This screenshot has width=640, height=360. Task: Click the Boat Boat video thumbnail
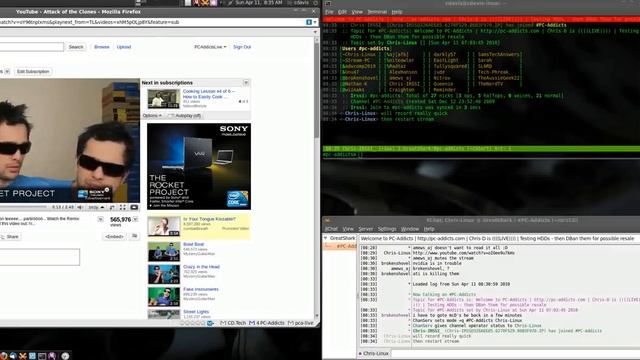click(164, 251)
